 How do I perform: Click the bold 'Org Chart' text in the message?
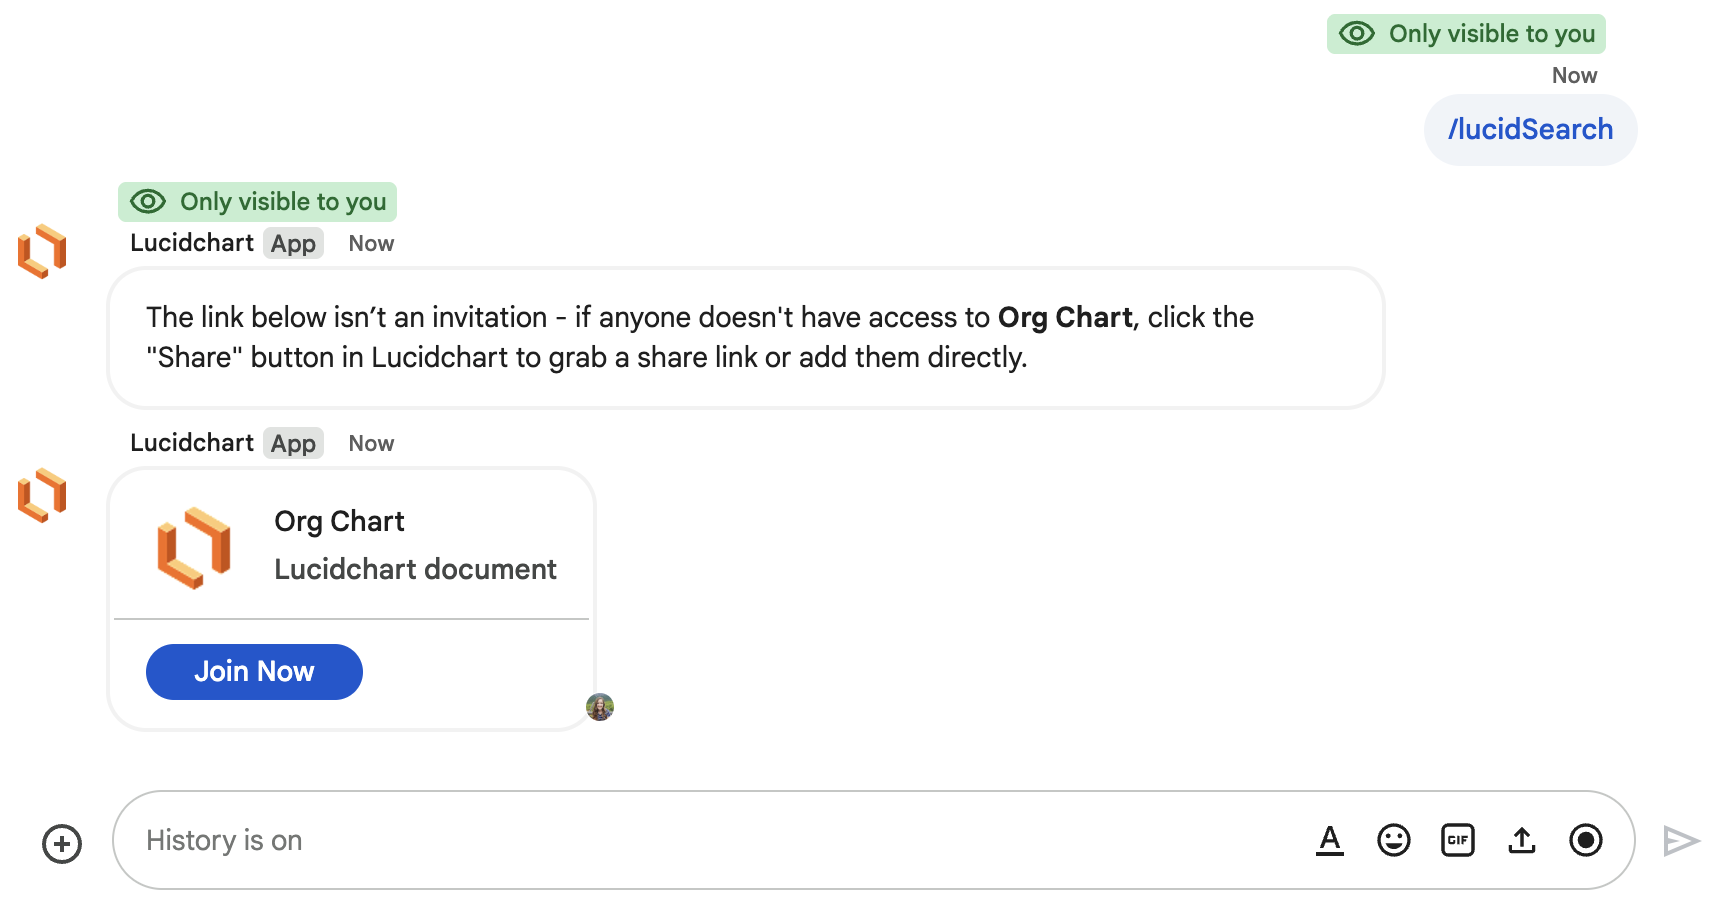1063,317
